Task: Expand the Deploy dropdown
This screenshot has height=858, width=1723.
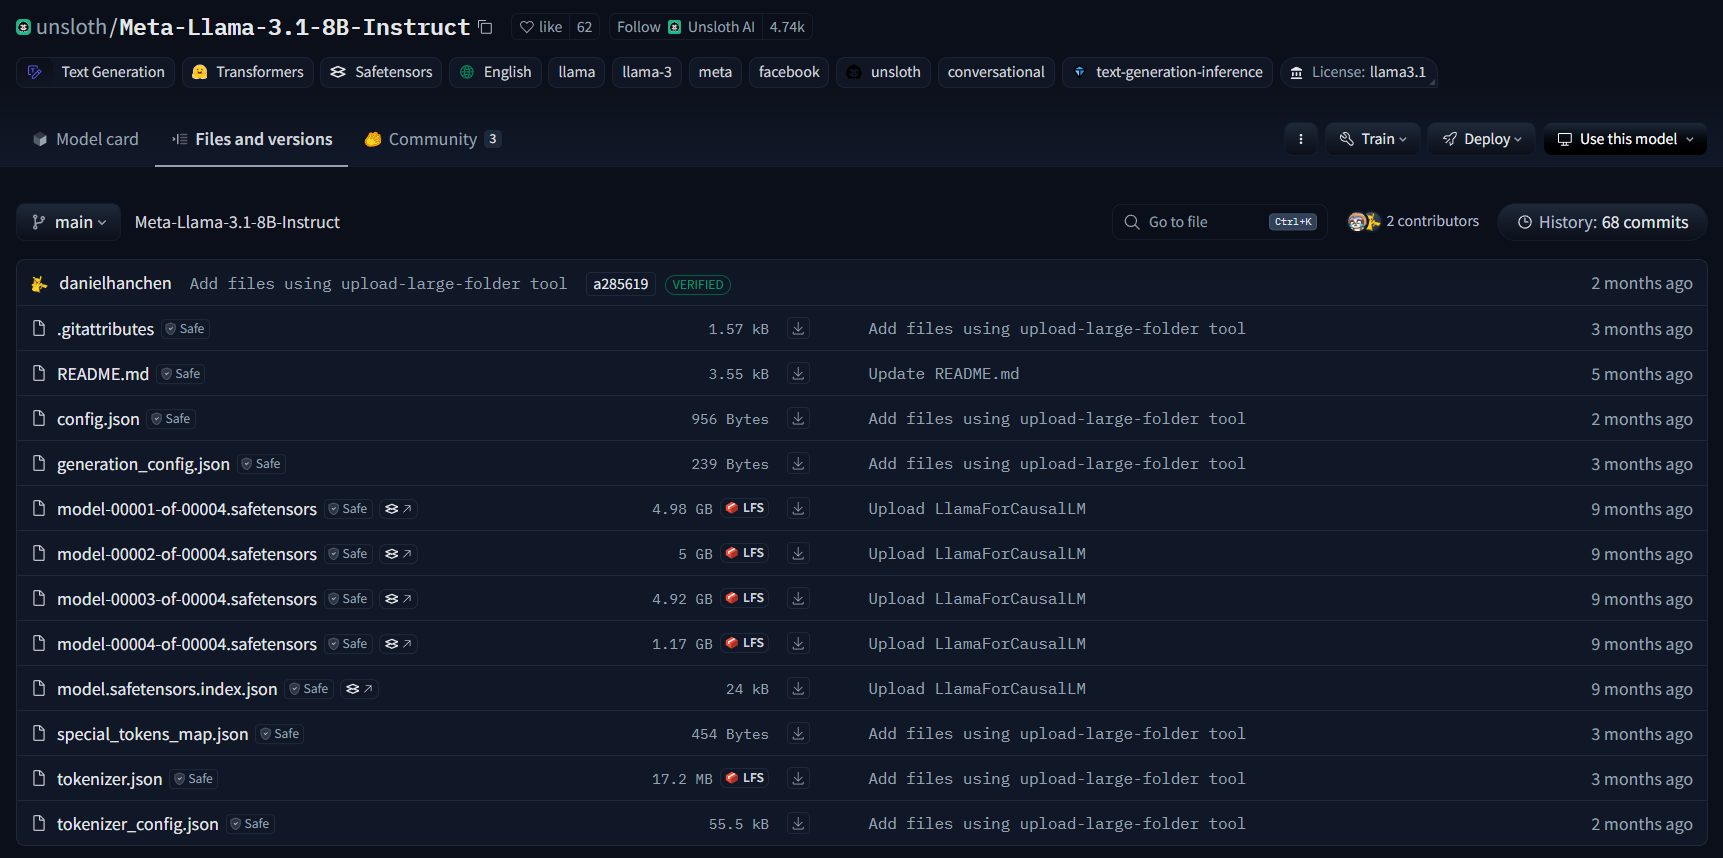Action: 1482,139
